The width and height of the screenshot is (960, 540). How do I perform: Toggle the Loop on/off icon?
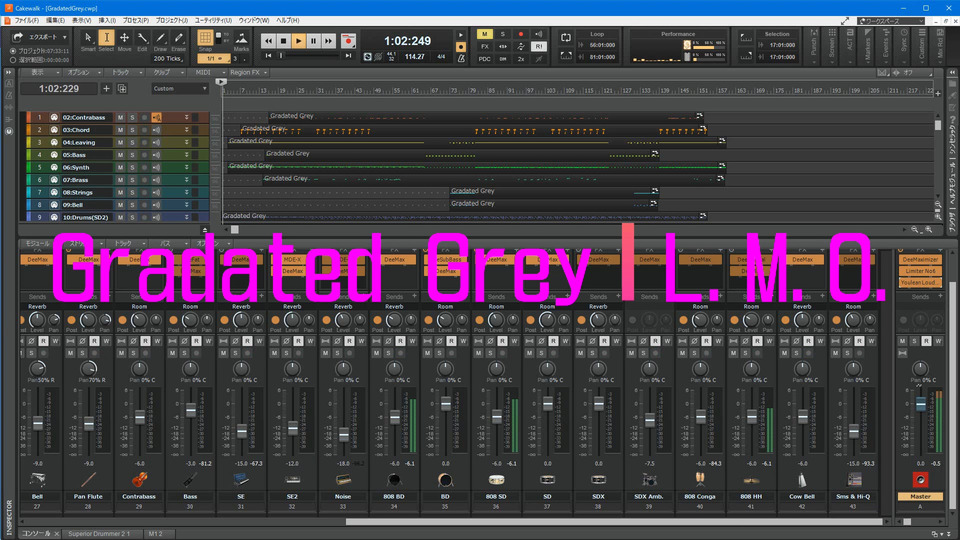566,38
